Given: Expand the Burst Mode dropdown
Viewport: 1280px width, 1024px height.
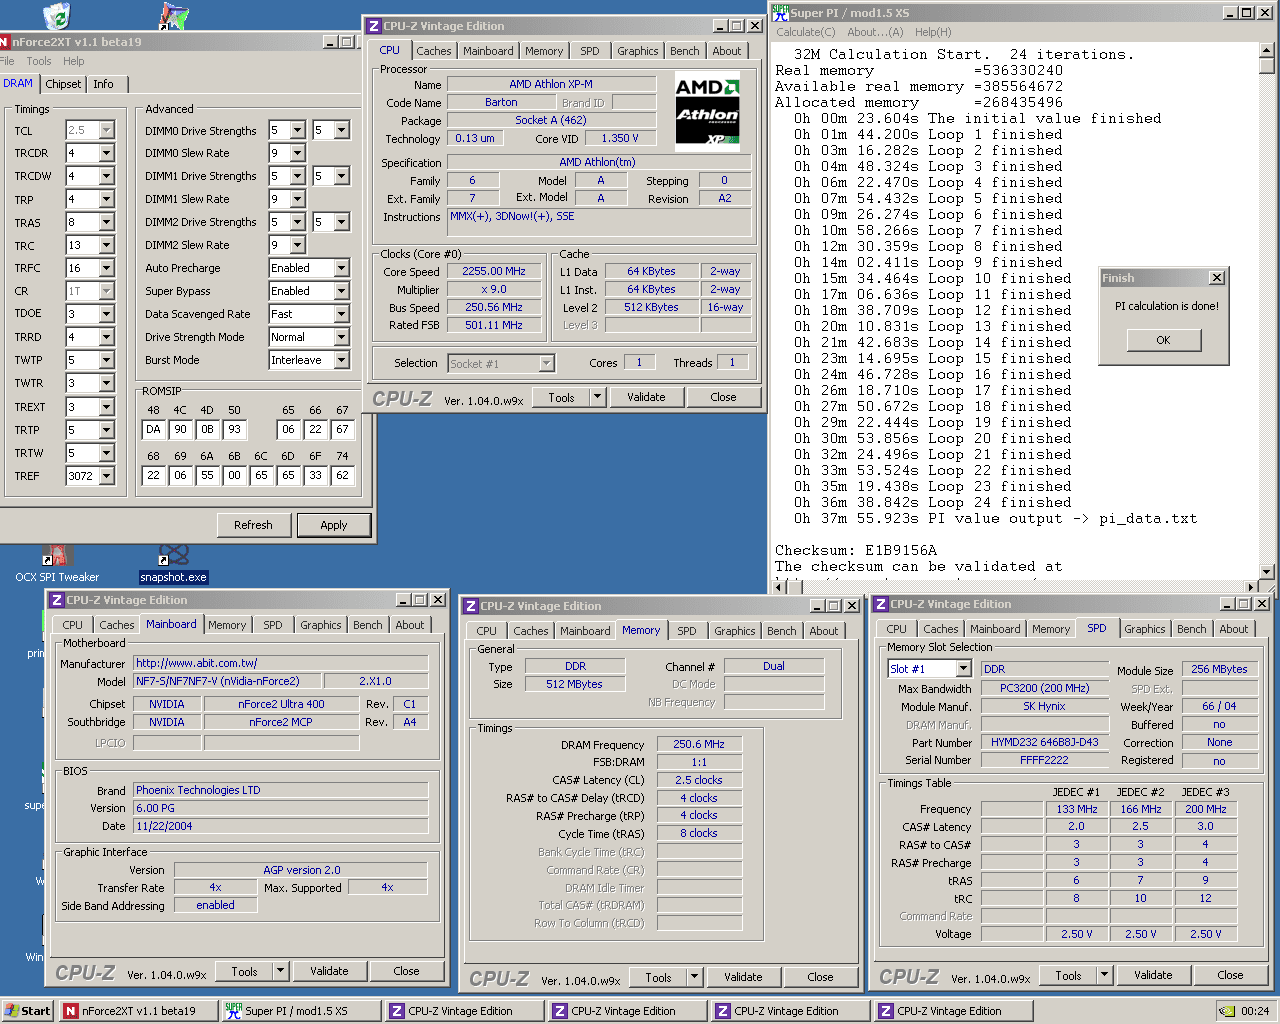Looking at the screenshot, I should [341, 360].
